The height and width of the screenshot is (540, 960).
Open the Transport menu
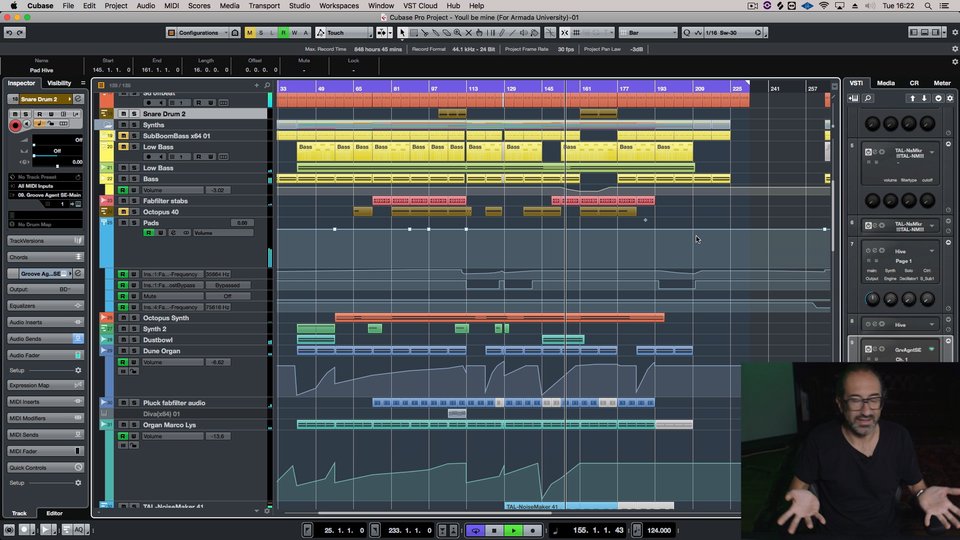tap(264, 6)
